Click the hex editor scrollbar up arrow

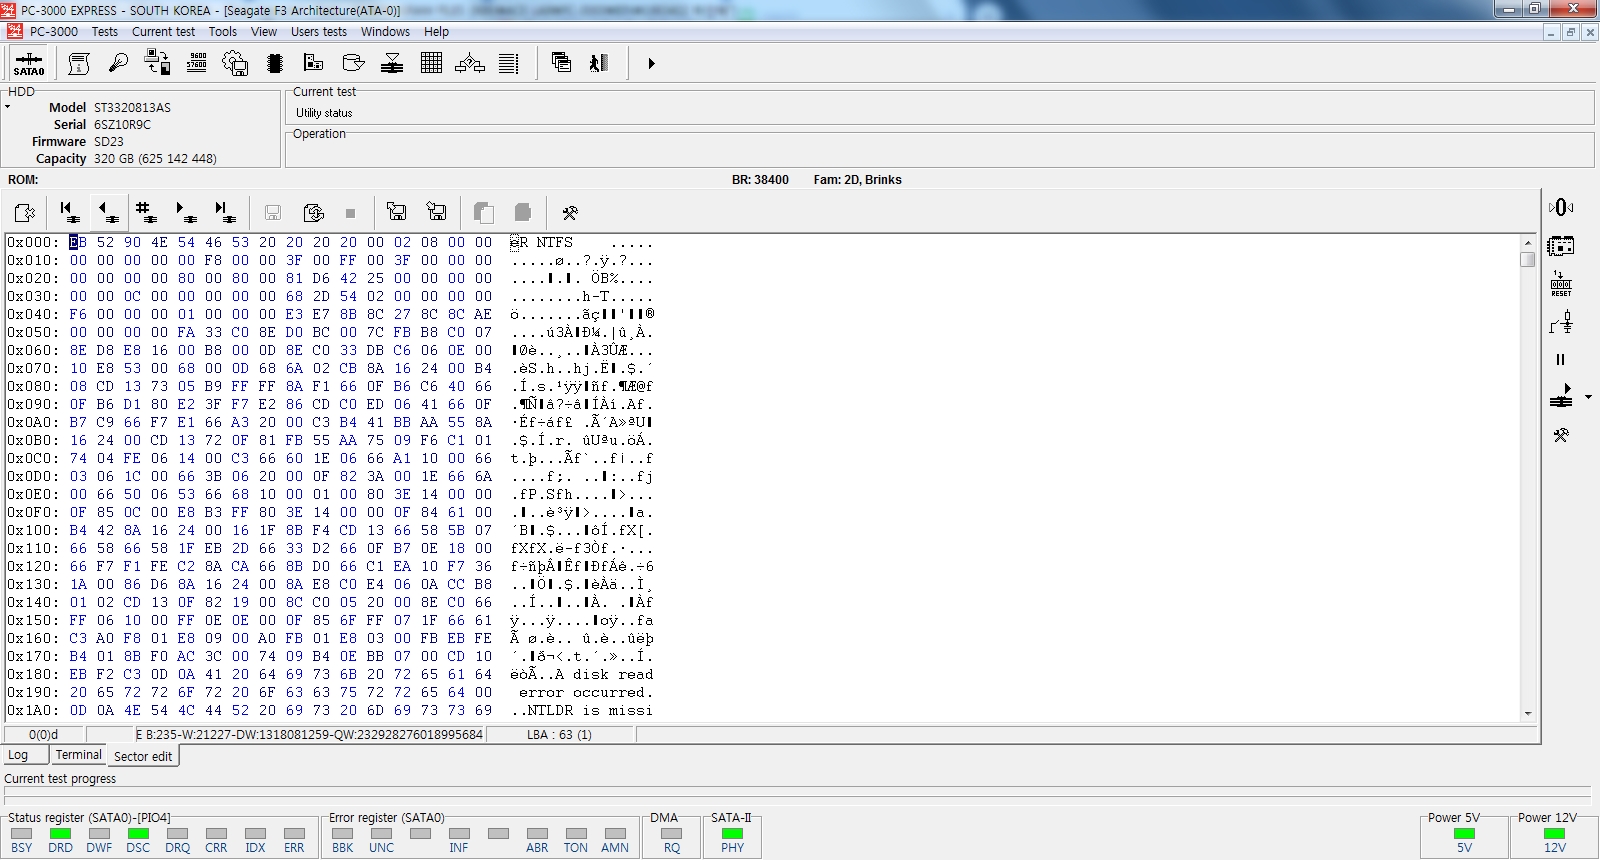pos(1528,242)
